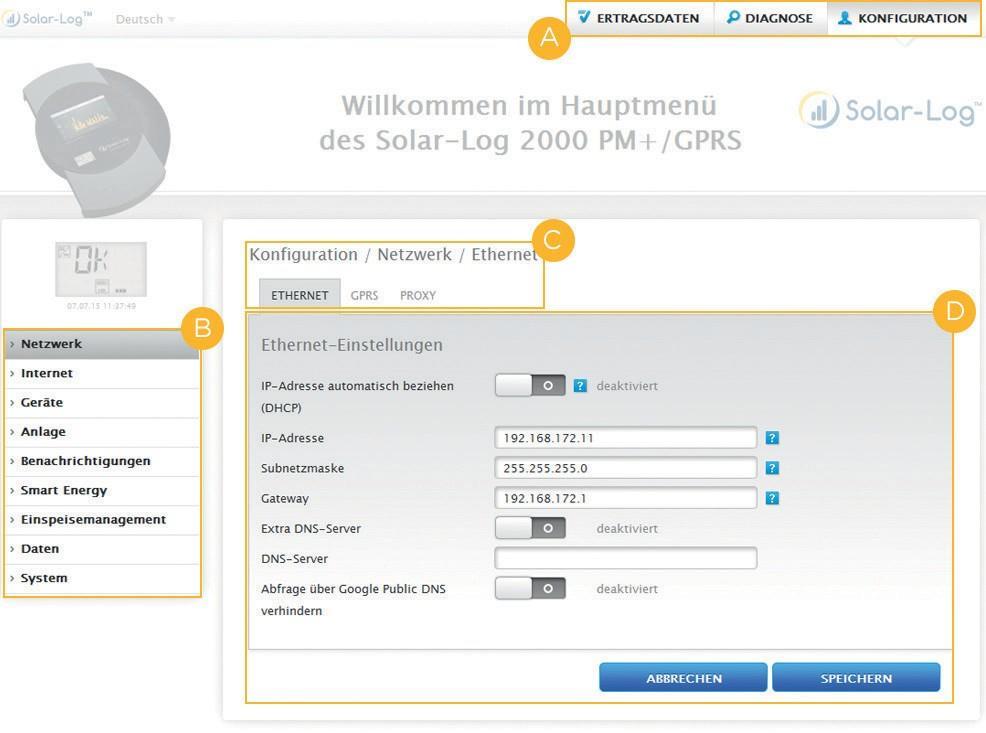Image resolution: width=986 pixels, height=733 pixels.
Task: Select Daten in the side menu
Action: 102,549
